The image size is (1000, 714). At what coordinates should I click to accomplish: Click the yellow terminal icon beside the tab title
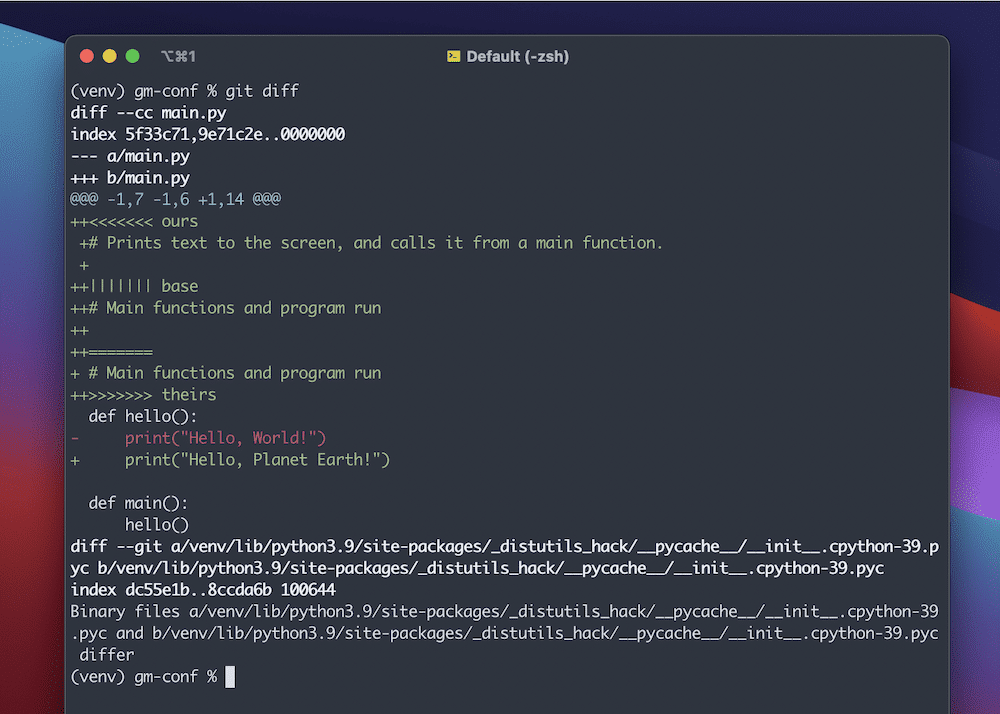pos(455,56)
